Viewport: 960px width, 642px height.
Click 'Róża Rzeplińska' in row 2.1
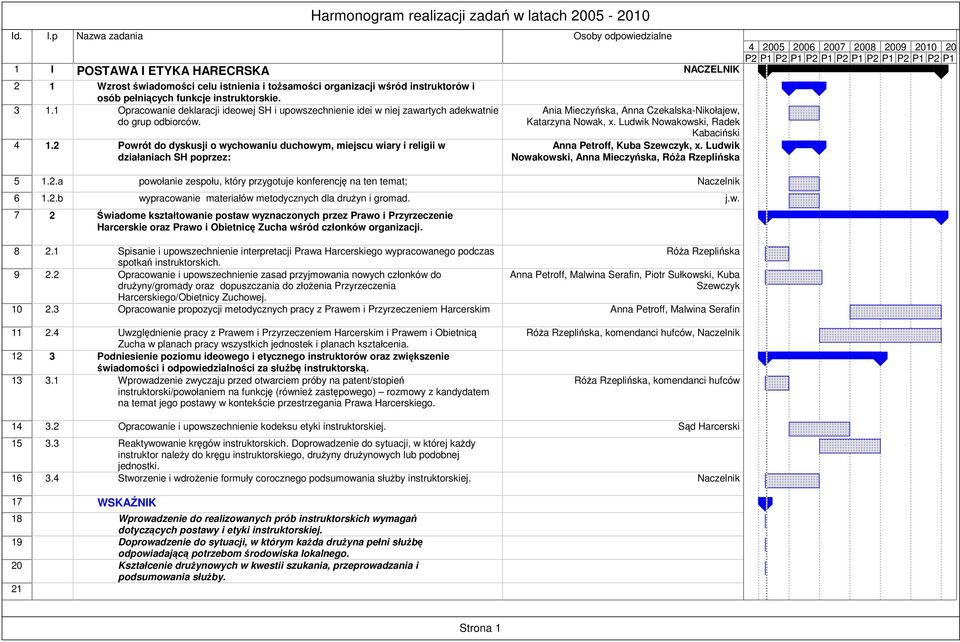click(703, 251)
